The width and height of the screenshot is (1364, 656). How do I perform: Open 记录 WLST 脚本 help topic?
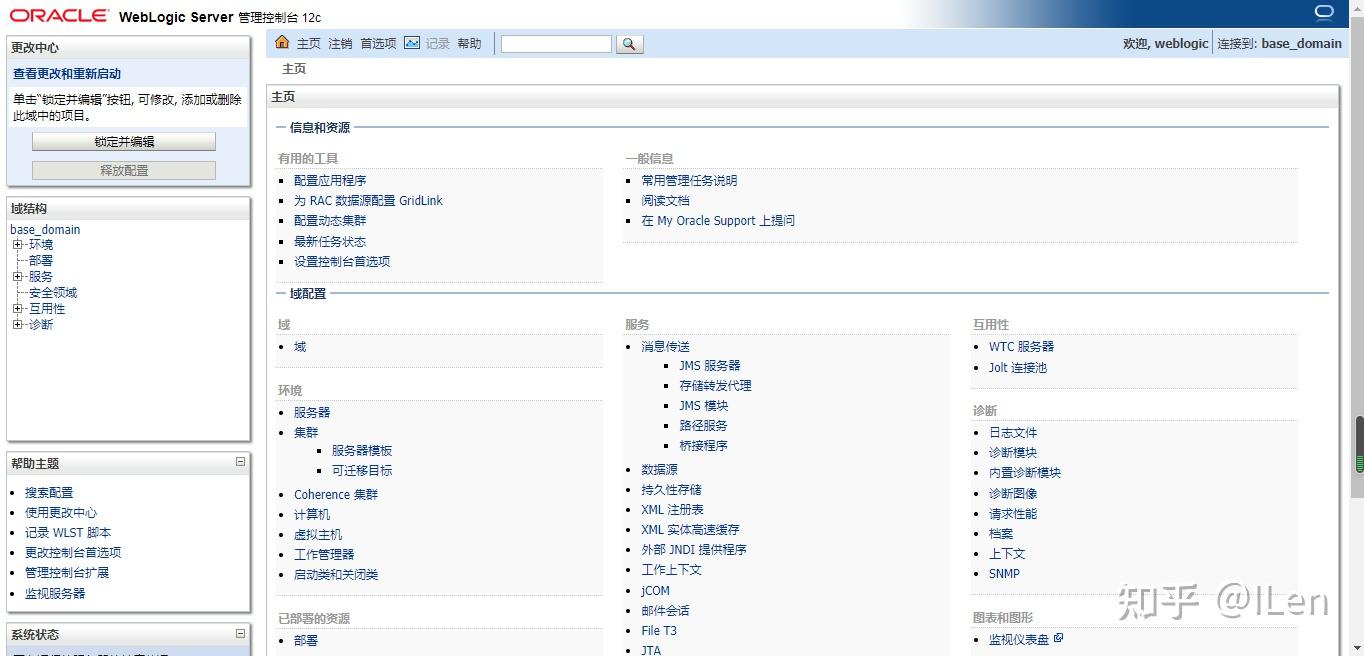click(68, 532)
